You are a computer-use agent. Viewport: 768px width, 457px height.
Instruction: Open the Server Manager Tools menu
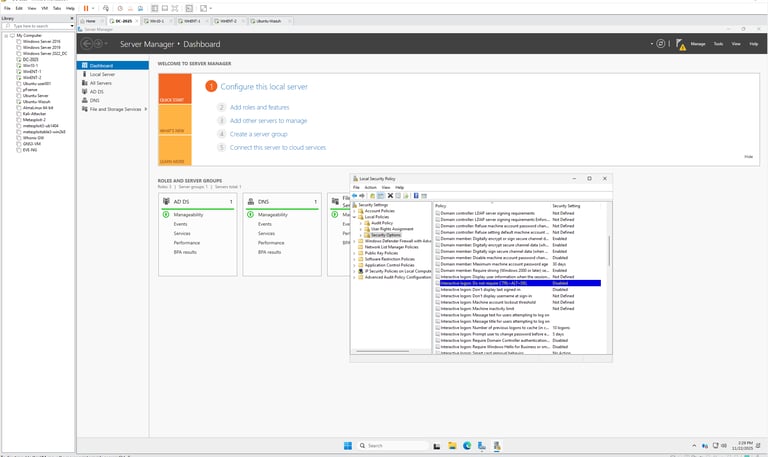click(718, 44)
